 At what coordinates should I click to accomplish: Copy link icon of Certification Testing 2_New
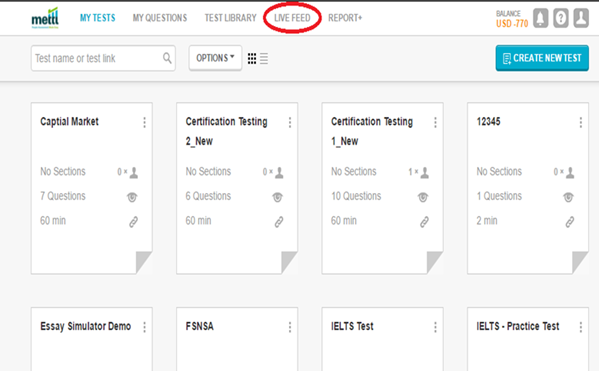tap(279, 222)
